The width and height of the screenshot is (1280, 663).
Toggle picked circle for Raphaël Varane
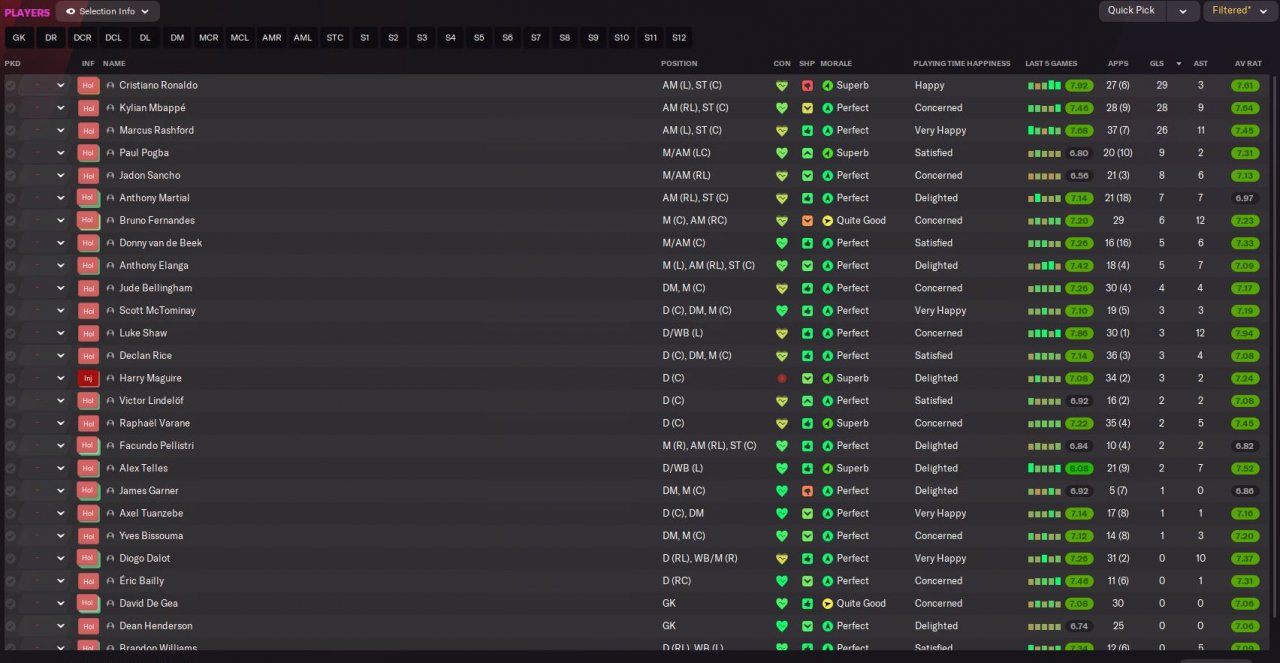pyautogui.click(x=11, y=424)
